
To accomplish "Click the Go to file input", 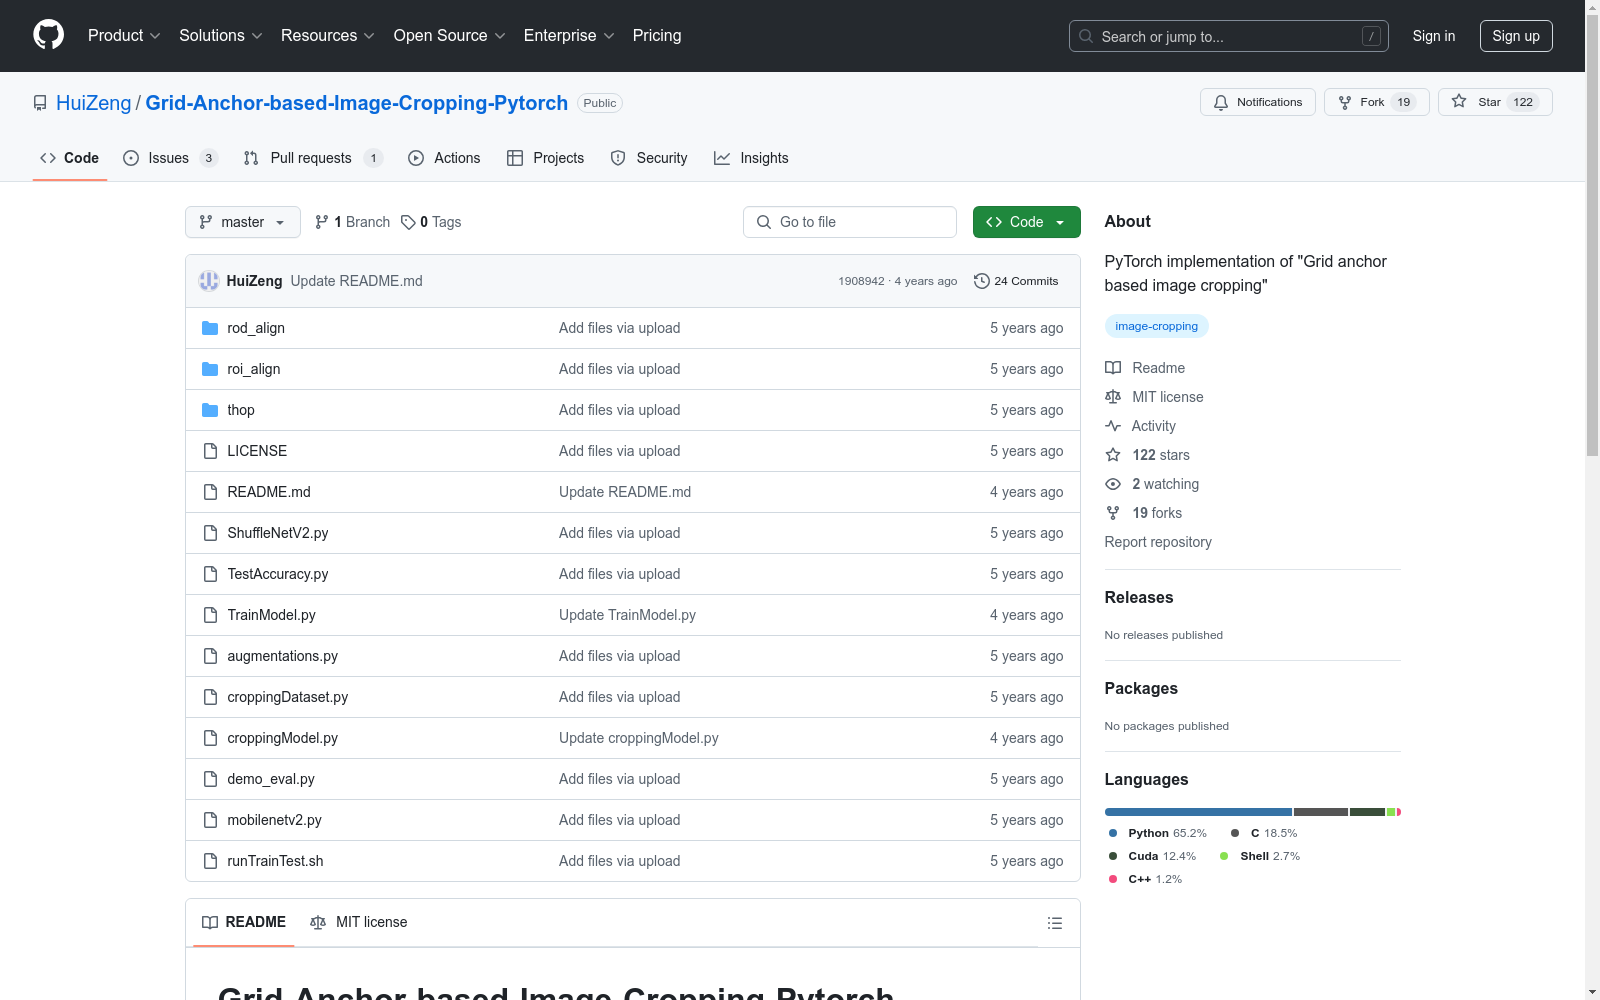I will click(x=849, y=222).
